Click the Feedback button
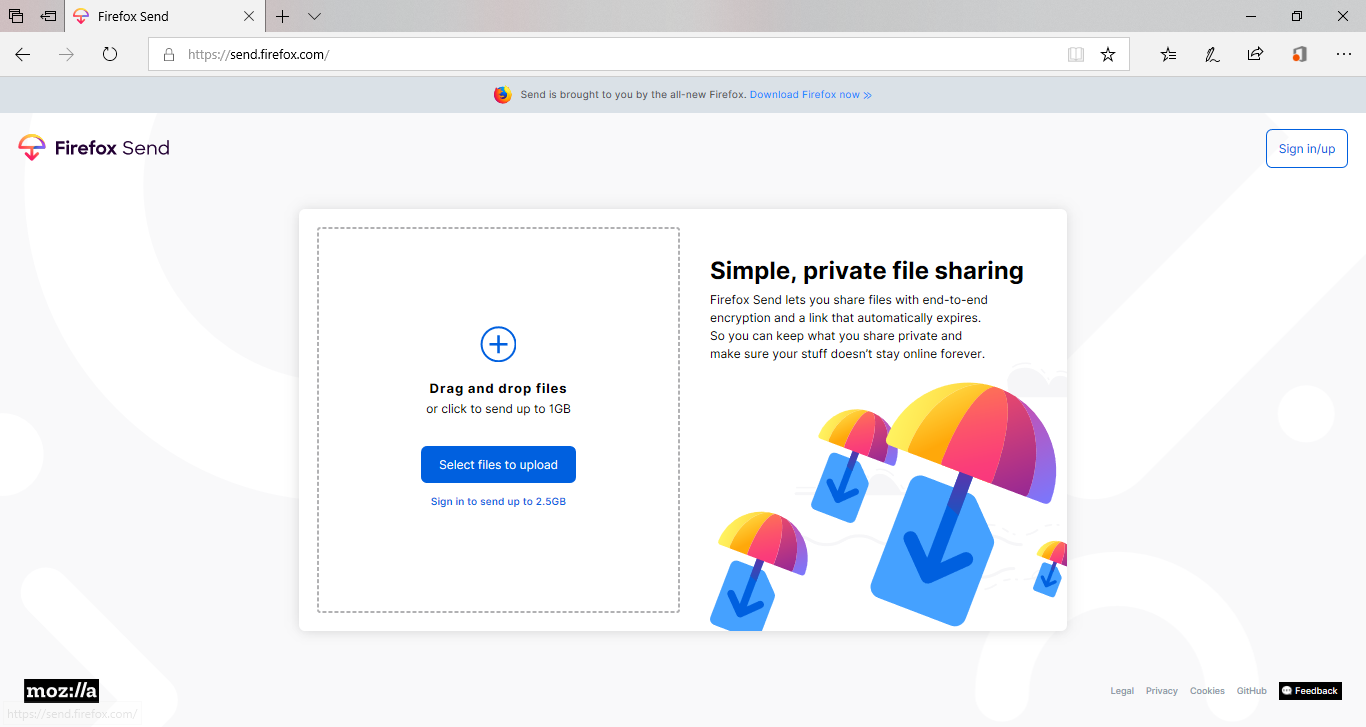This screenshot has width=1366, height=727. pos(1310,691)
